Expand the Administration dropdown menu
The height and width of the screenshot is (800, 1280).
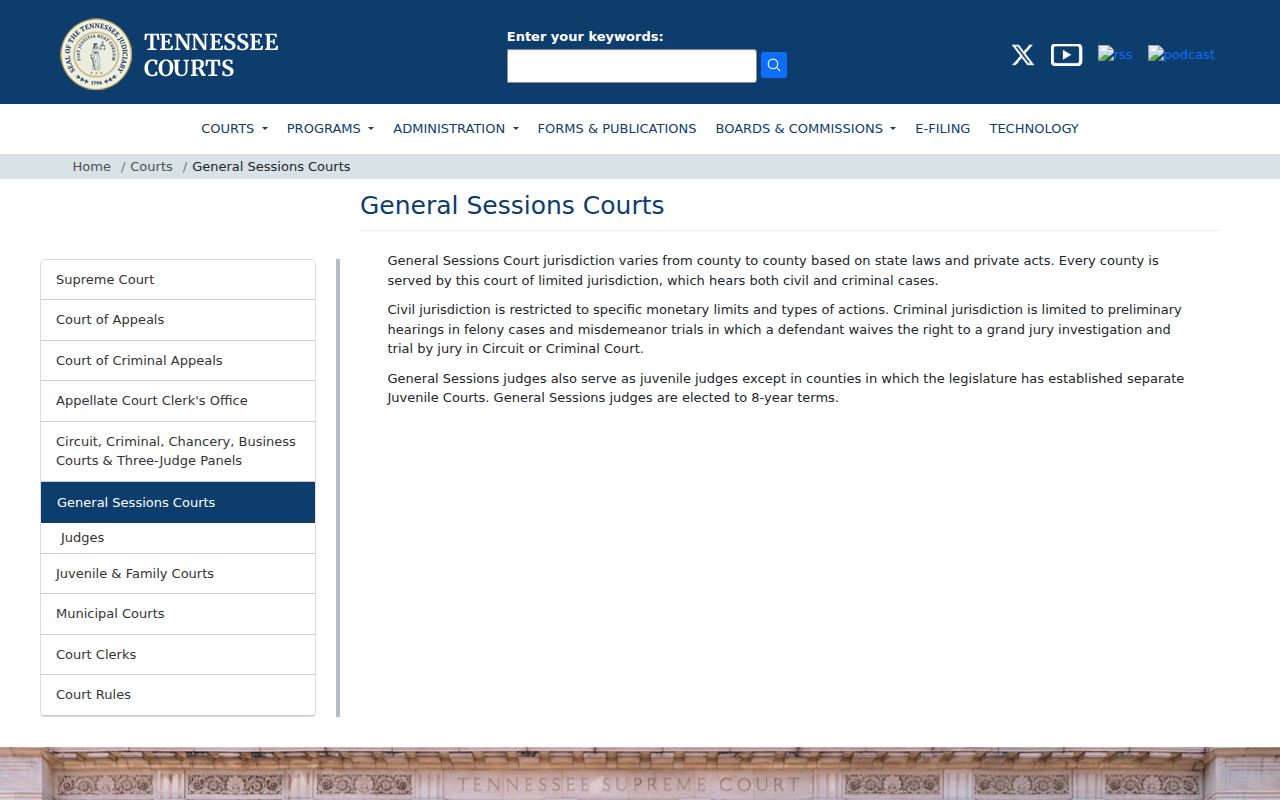click(456, 128)
